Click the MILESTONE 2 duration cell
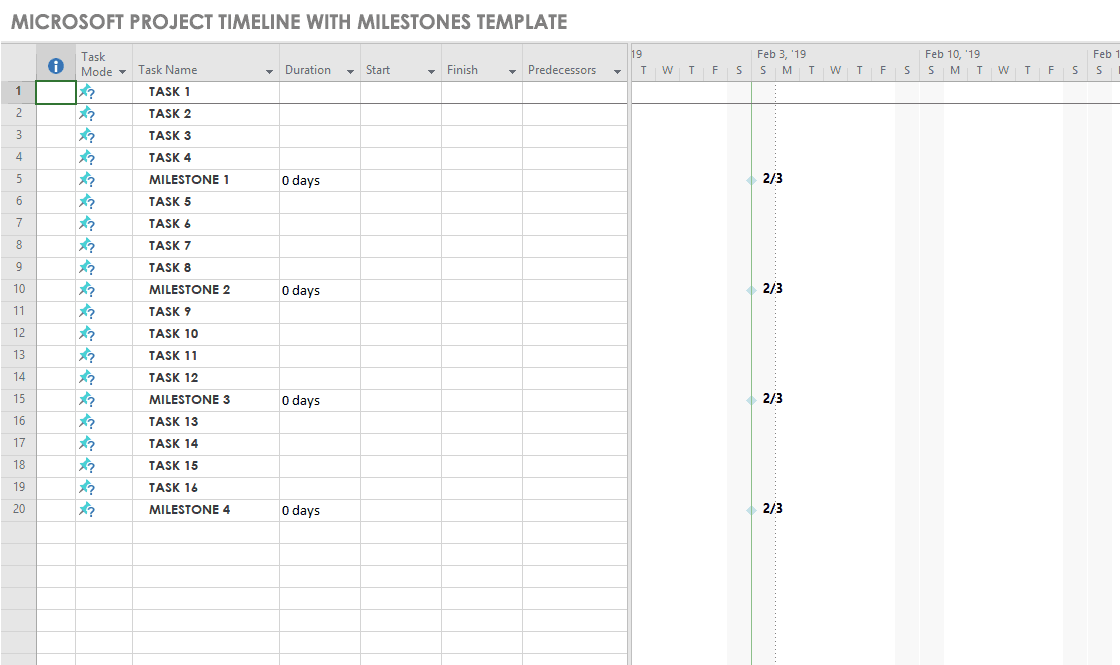Screen dimensions: 1120x665 (x=319, y=290)
